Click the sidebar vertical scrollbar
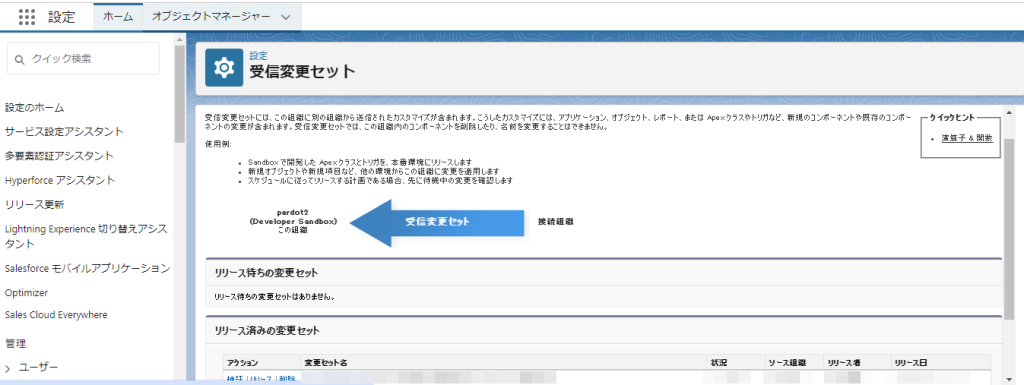This screenshot has height=385, width=1024. (180, 95)
